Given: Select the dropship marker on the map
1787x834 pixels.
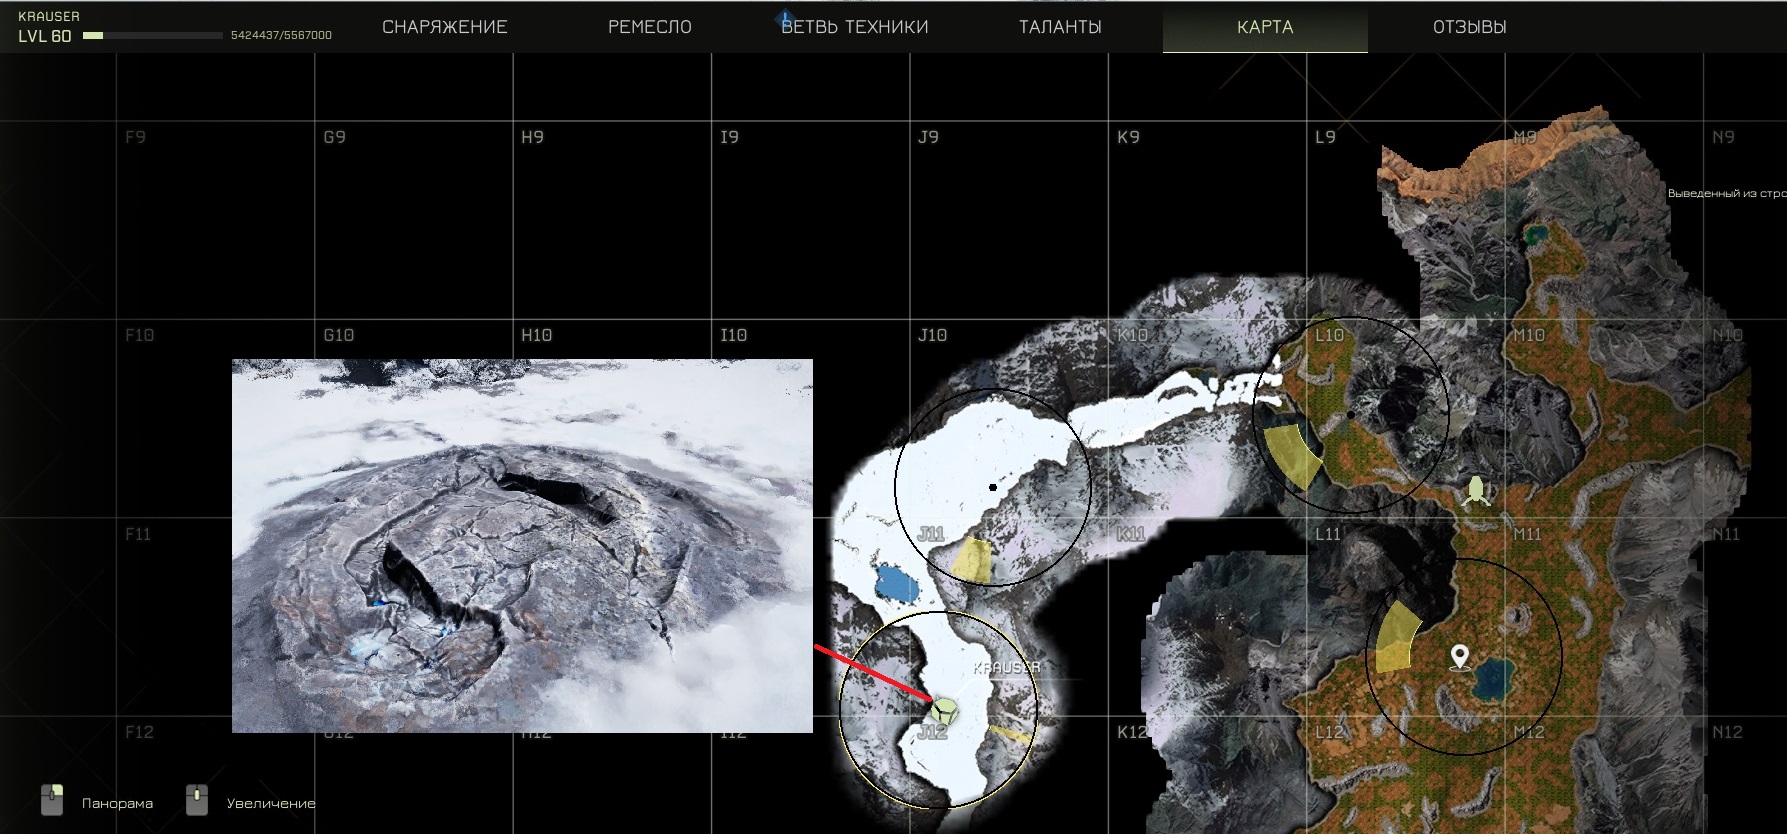Looking at the screenshot, I should point(1476,491).
